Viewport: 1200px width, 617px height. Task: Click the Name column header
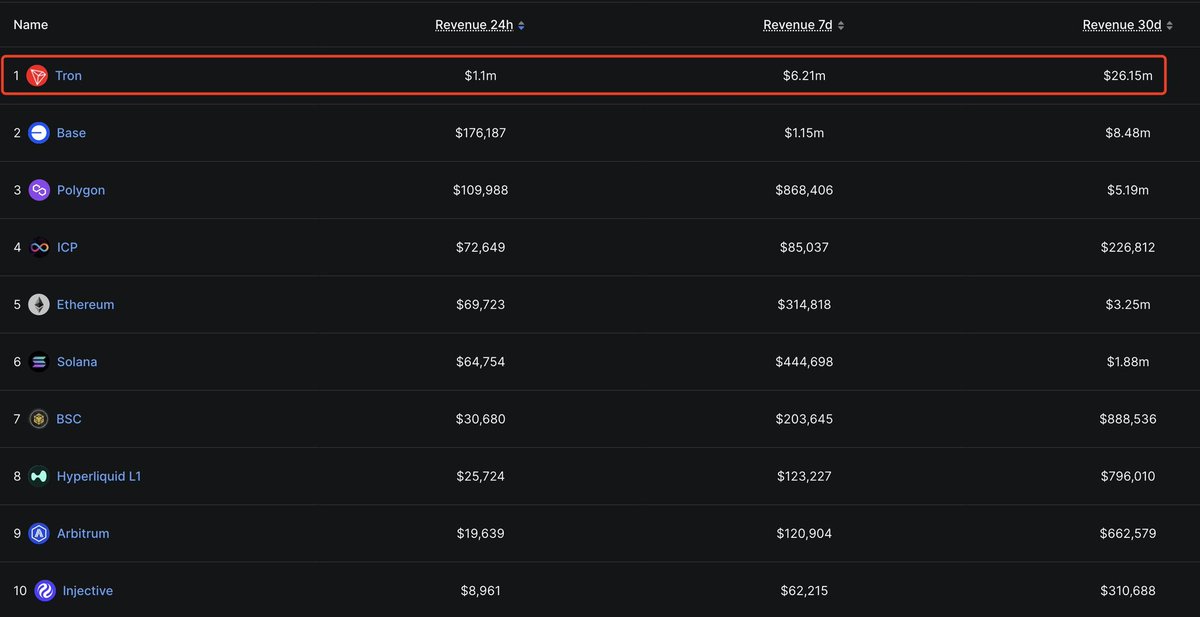(30, 24)
